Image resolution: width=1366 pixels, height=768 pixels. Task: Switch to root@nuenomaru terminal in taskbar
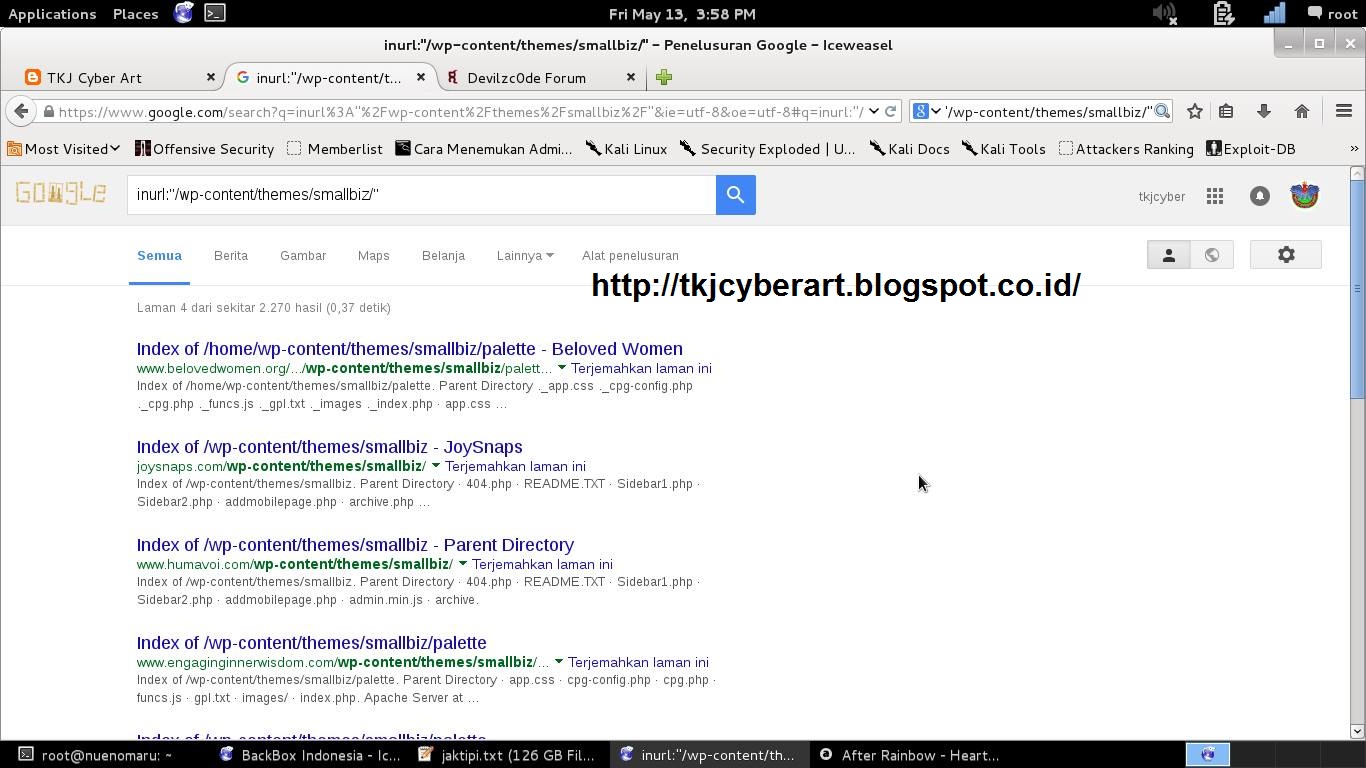click(96, 755)
